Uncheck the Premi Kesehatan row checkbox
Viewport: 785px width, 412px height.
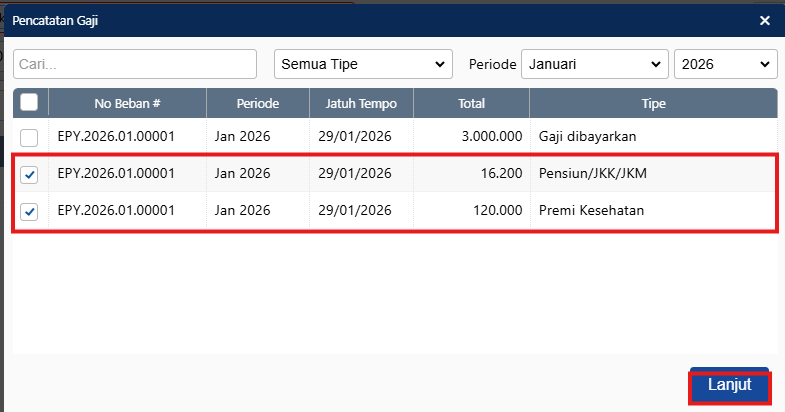coord(30,212)
